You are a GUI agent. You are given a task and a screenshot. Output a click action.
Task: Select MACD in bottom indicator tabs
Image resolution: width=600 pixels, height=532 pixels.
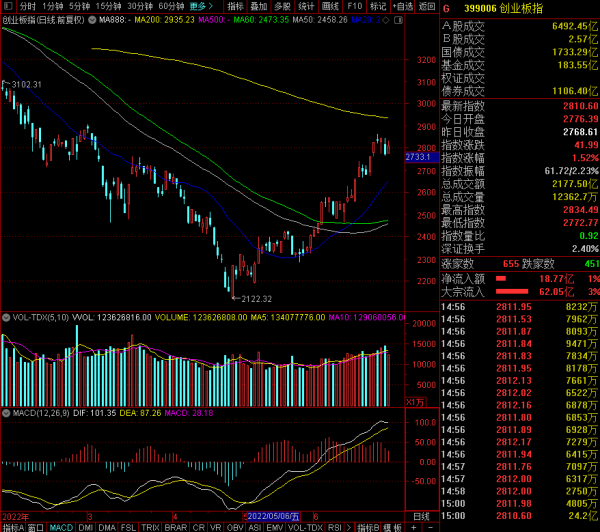tap(62, 526)
